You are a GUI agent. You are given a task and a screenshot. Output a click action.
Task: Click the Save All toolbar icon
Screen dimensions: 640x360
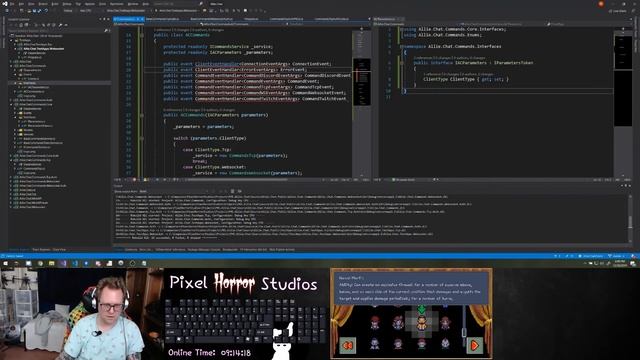(x=39, y=11)
